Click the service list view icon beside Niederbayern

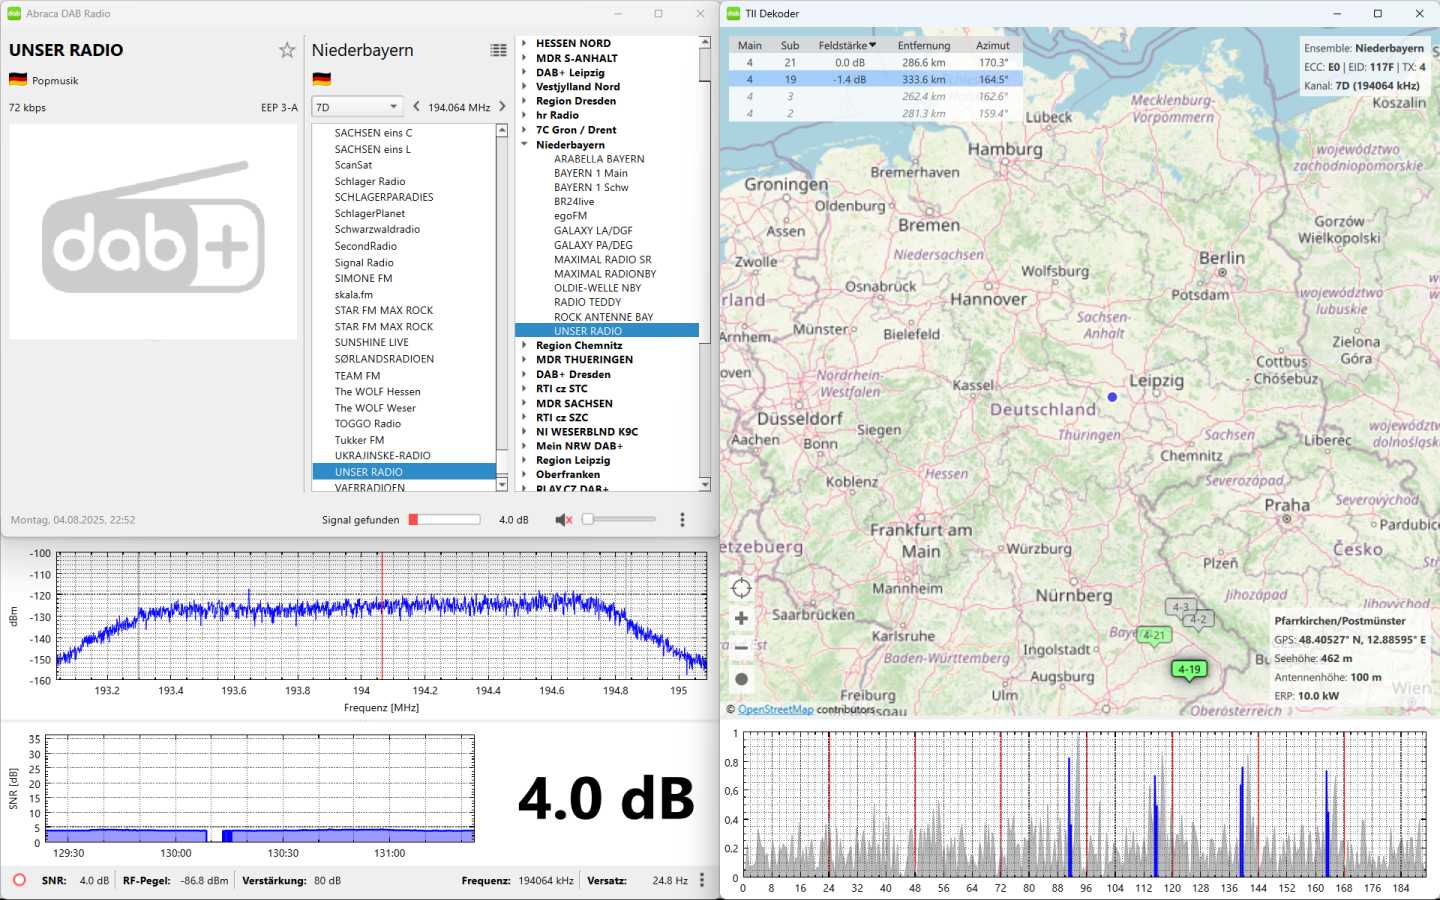coord(498,50)
